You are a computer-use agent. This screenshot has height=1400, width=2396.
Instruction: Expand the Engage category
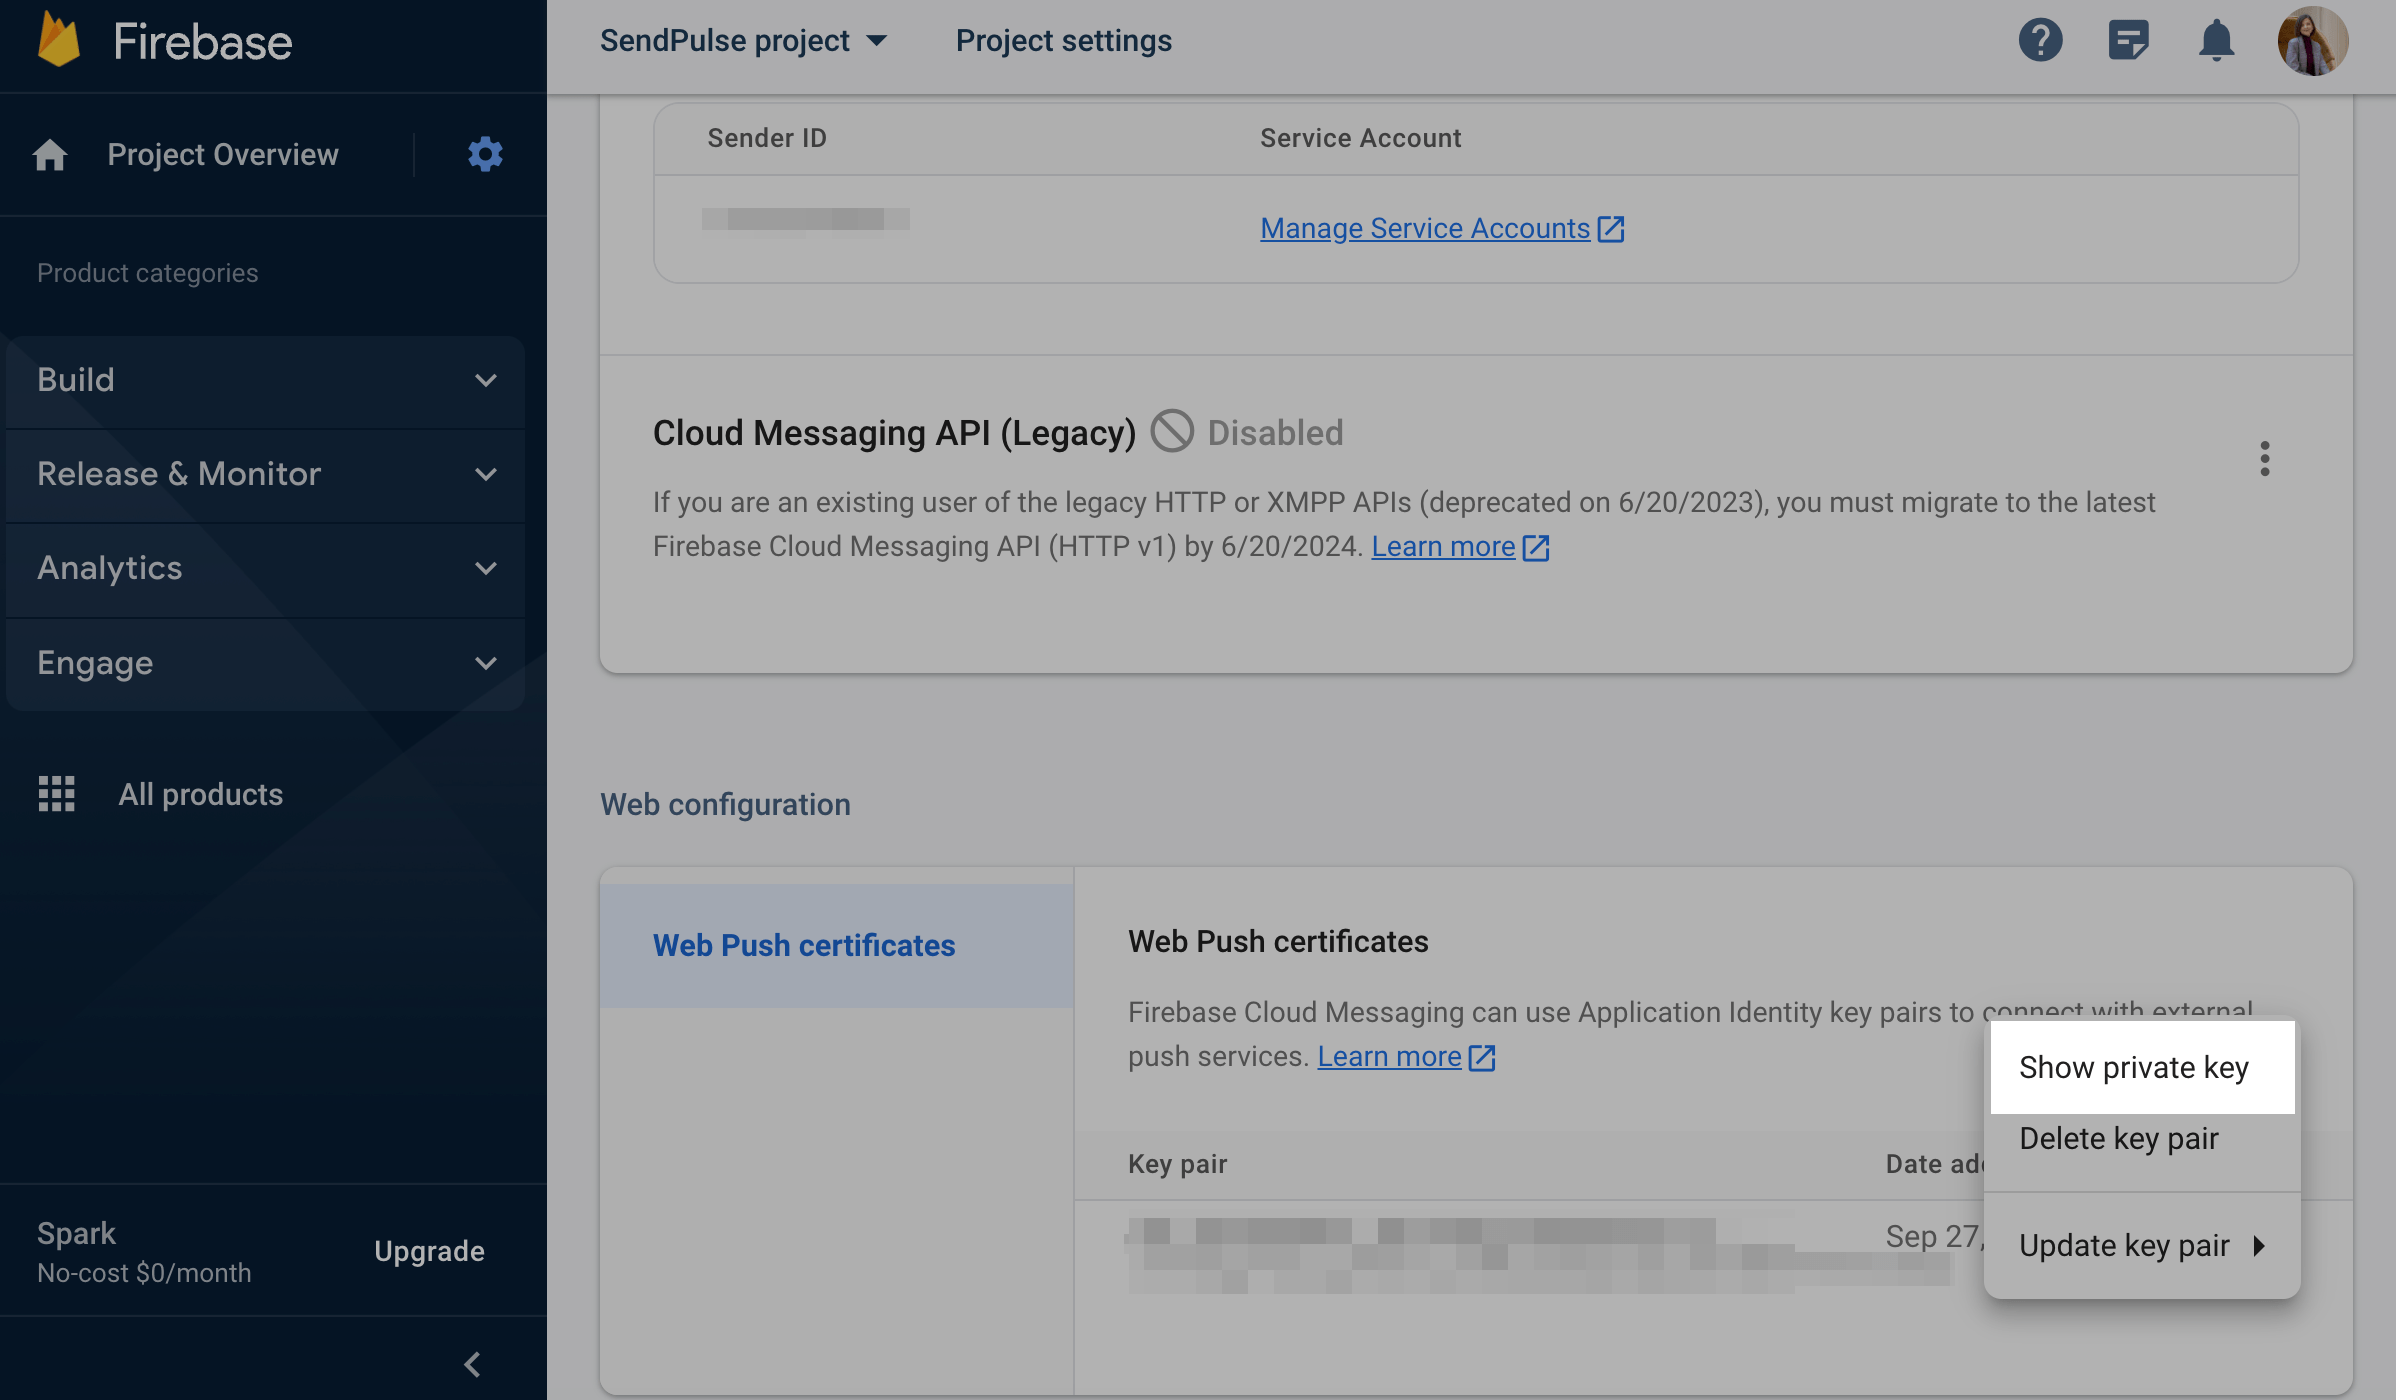pyautogui.click(x=265, y=663)
